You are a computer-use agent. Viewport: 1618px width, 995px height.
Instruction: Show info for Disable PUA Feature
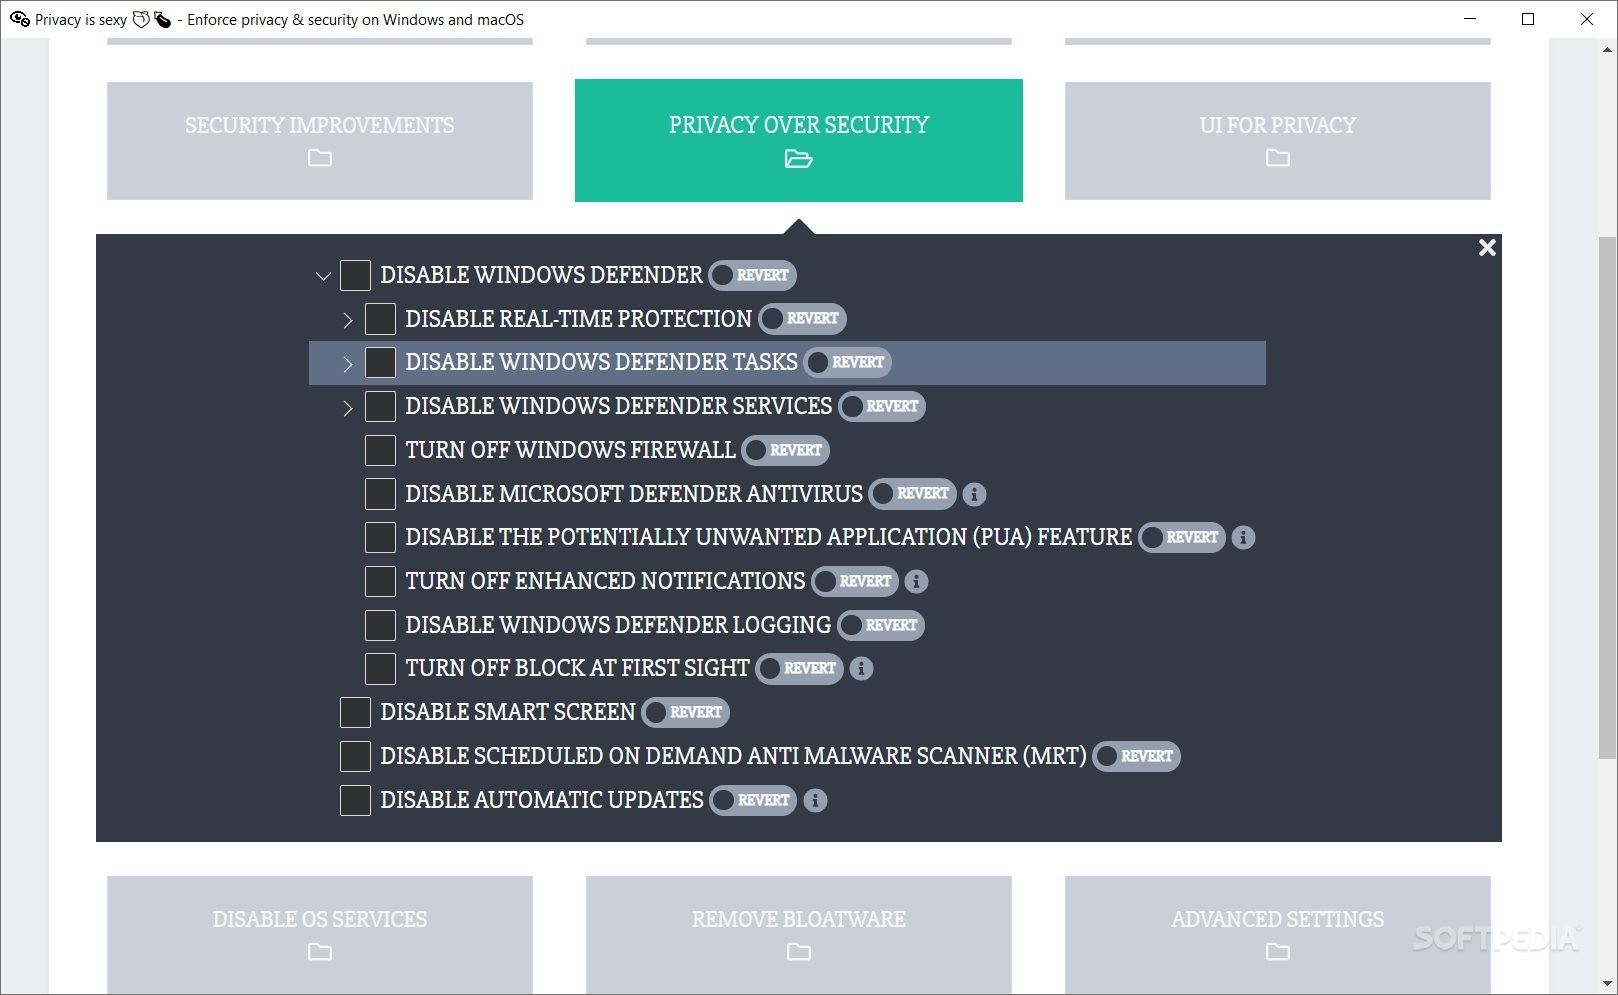click(1243, 537)
